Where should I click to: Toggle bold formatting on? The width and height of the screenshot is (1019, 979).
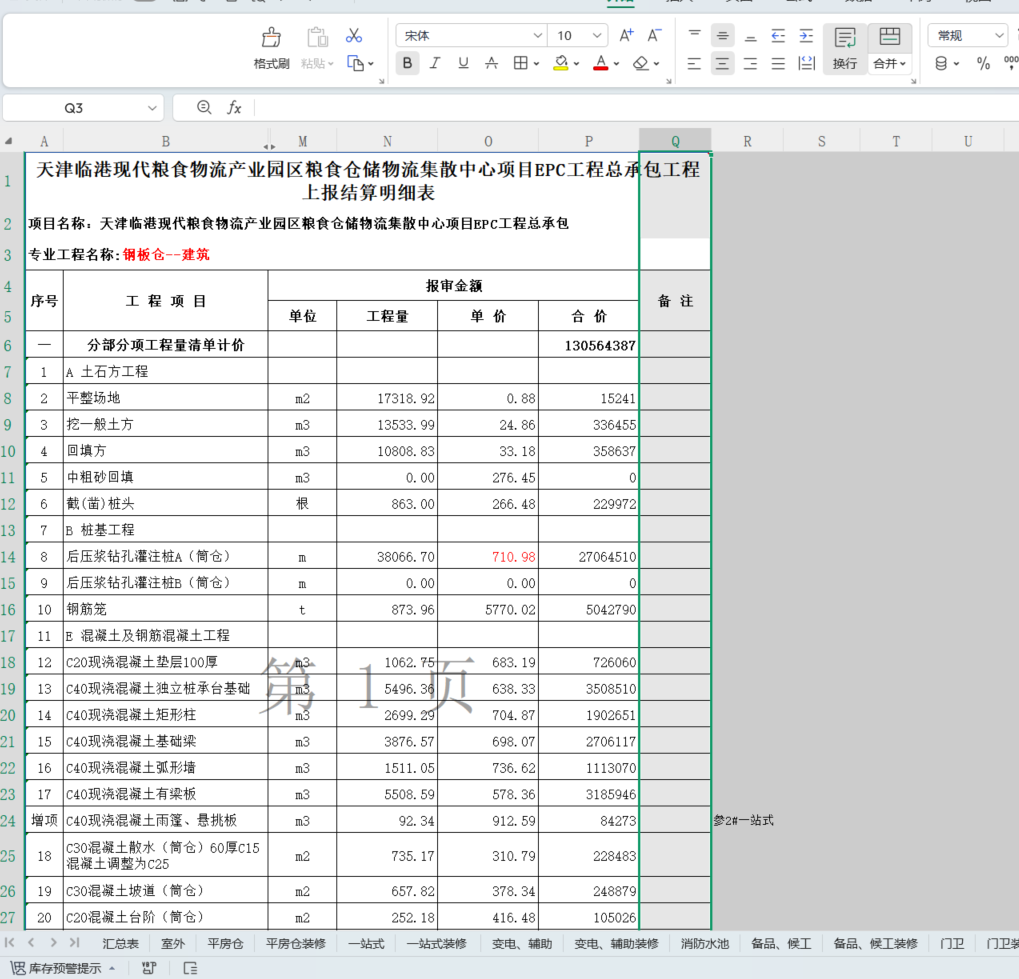click(x=406, y=62)
